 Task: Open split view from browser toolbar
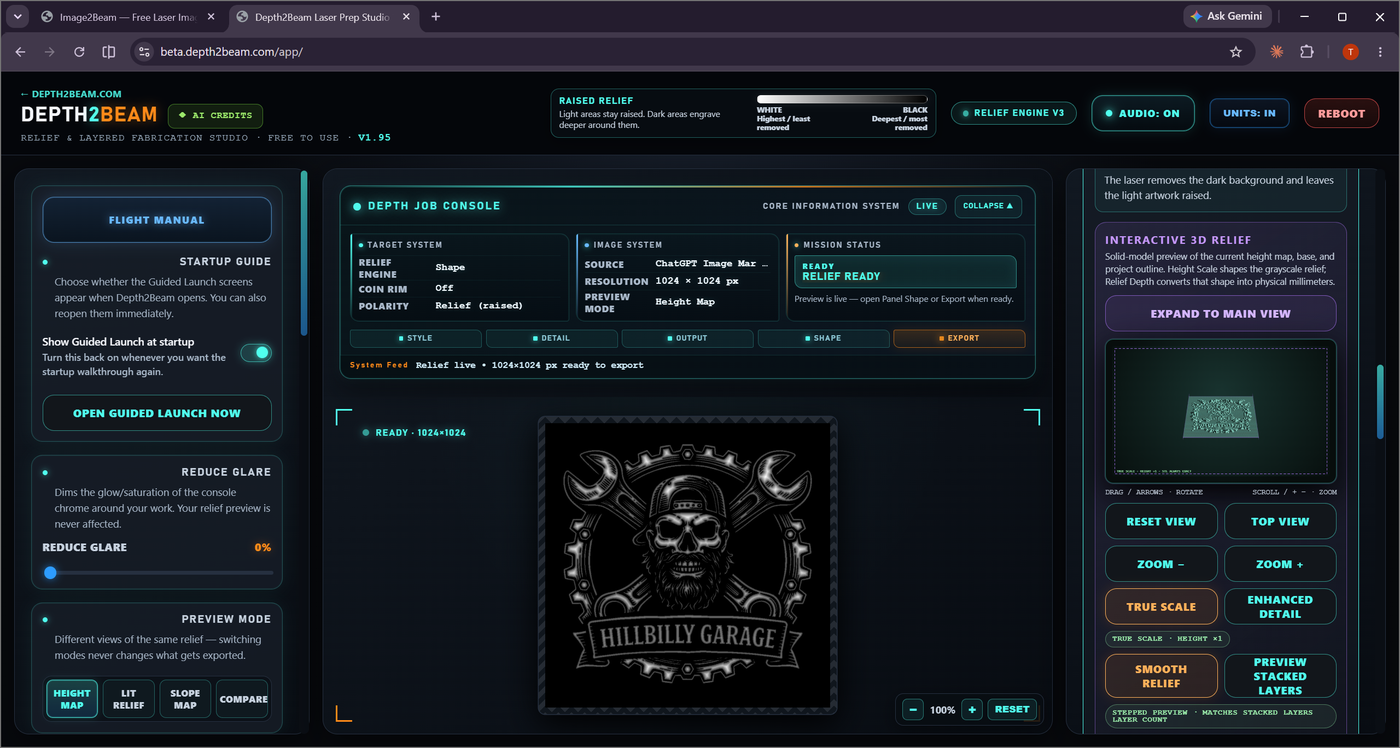pos(109,52)
